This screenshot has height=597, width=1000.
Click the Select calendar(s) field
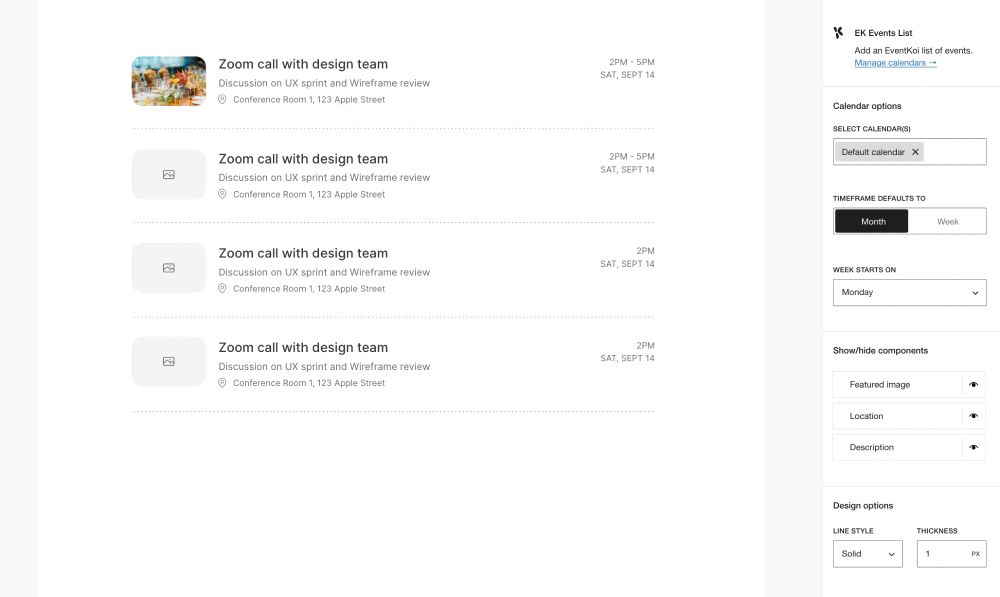950,151
